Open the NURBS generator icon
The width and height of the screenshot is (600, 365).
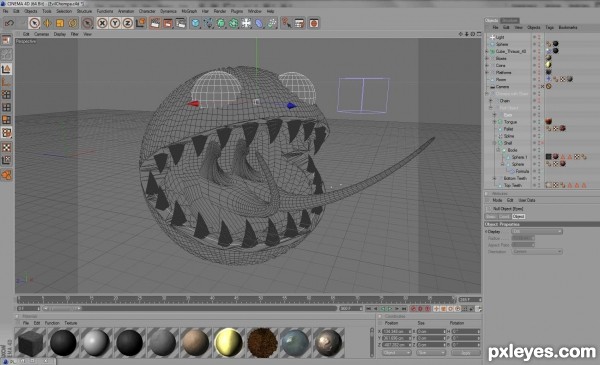[x=221, y=23]
